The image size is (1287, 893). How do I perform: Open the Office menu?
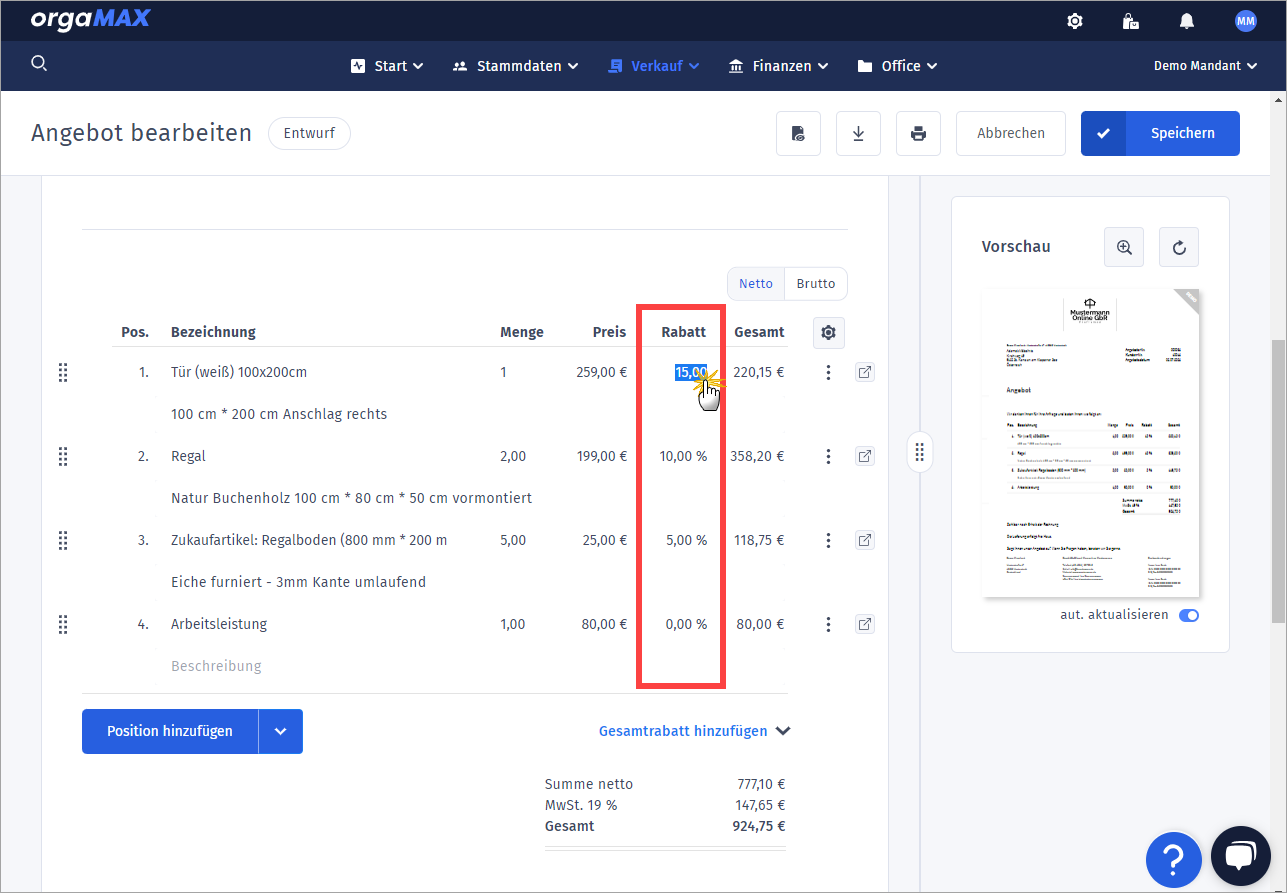coord(898,66)
